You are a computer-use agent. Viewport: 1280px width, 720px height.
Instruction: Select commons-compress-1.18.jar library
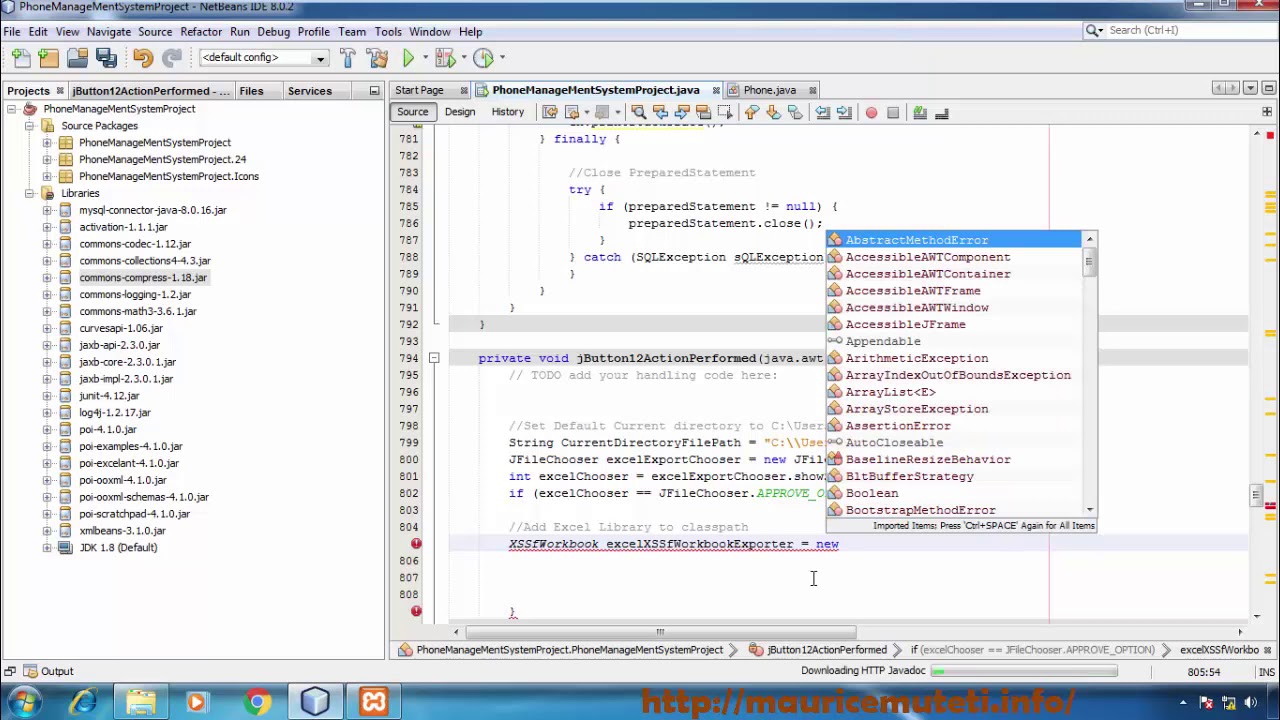(143, 277)
